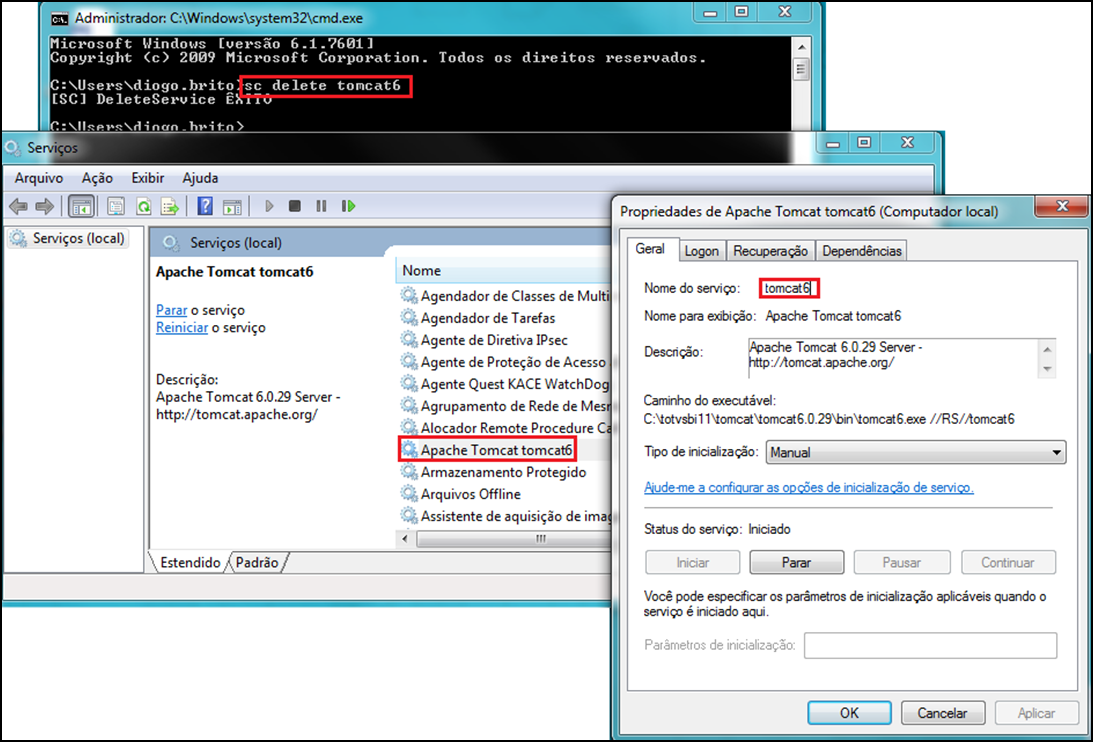Open the help link about startup options
The height and width of the screenshot is (742, 1093).
(x=809, y=487)
